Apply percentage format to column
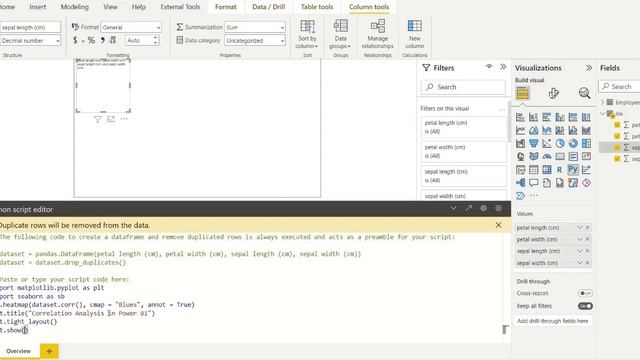This screenshot has width=640, height=360. pos(91,40)
